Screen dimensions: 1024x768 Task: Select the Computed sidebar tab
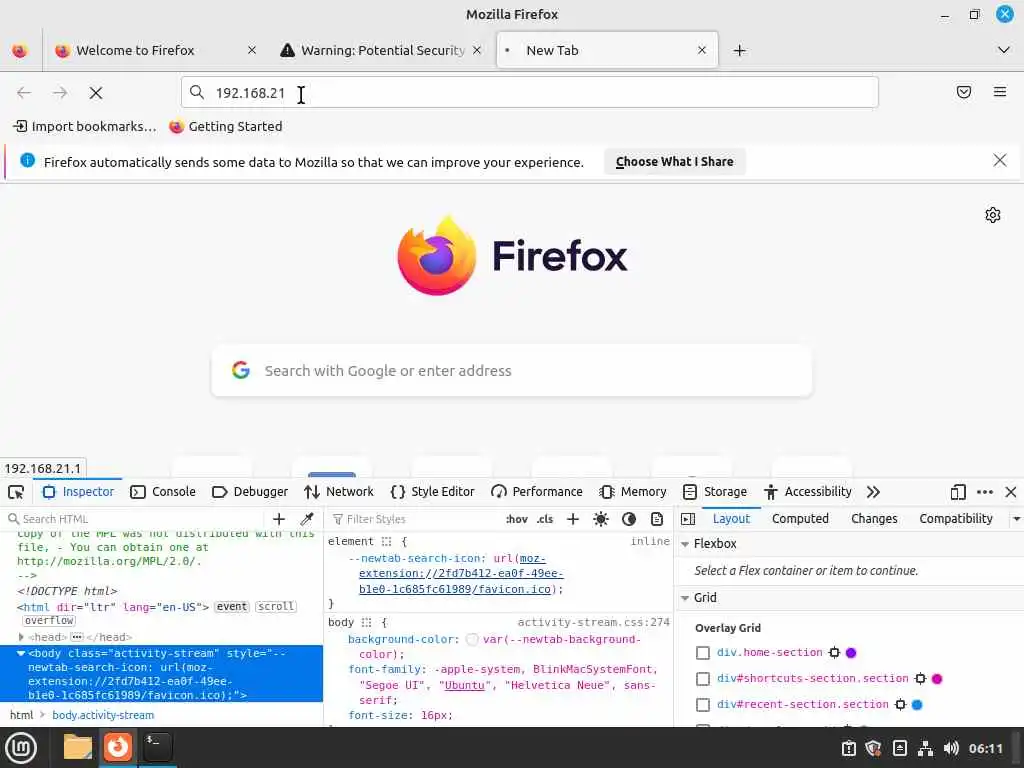click(x=800, y=519)
